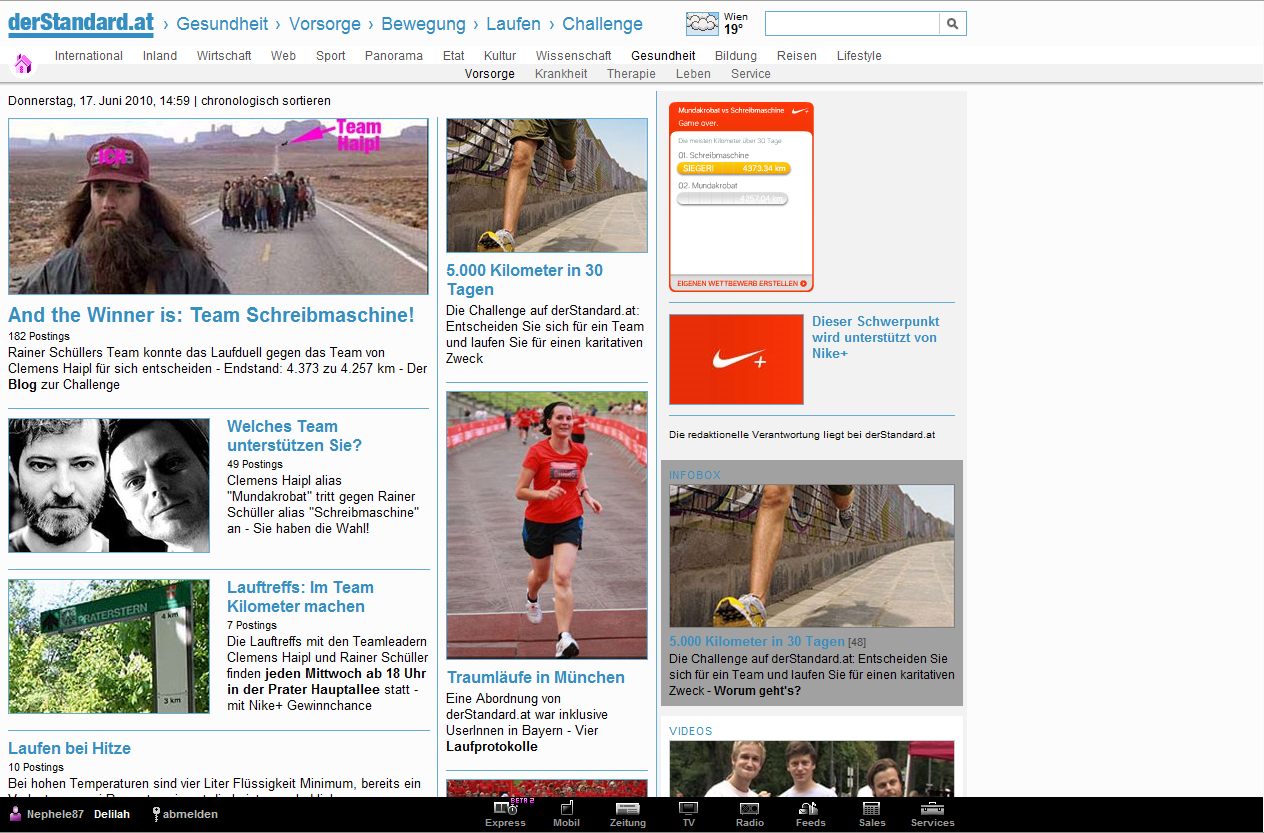
Task: Open Sales in the bottom bar
Action: click(x=872, y=815)
